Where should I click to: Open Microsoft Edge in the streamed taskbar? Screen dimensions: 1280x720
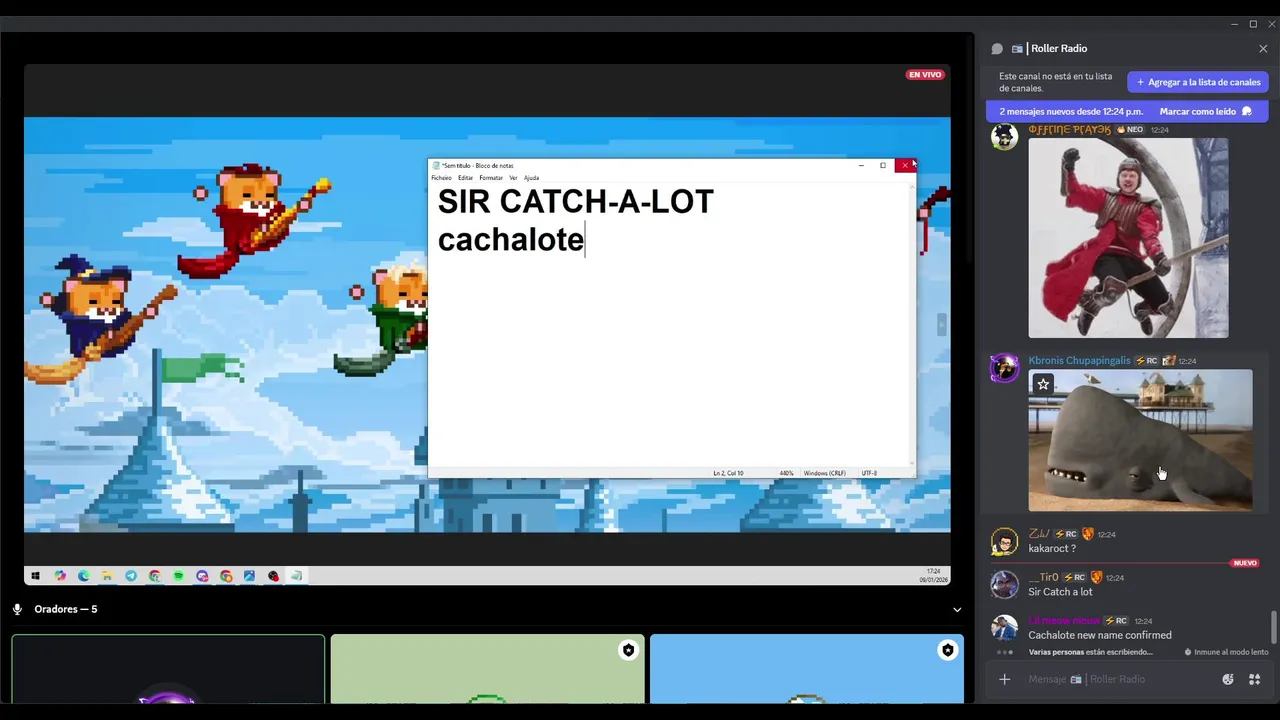click(x=83, y=576)
